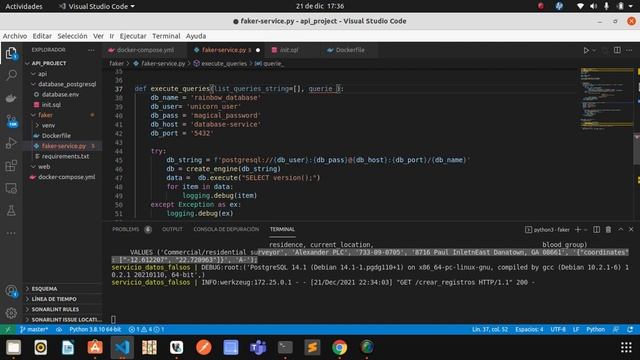Open the Docker view icon

(x=11, y=98)
